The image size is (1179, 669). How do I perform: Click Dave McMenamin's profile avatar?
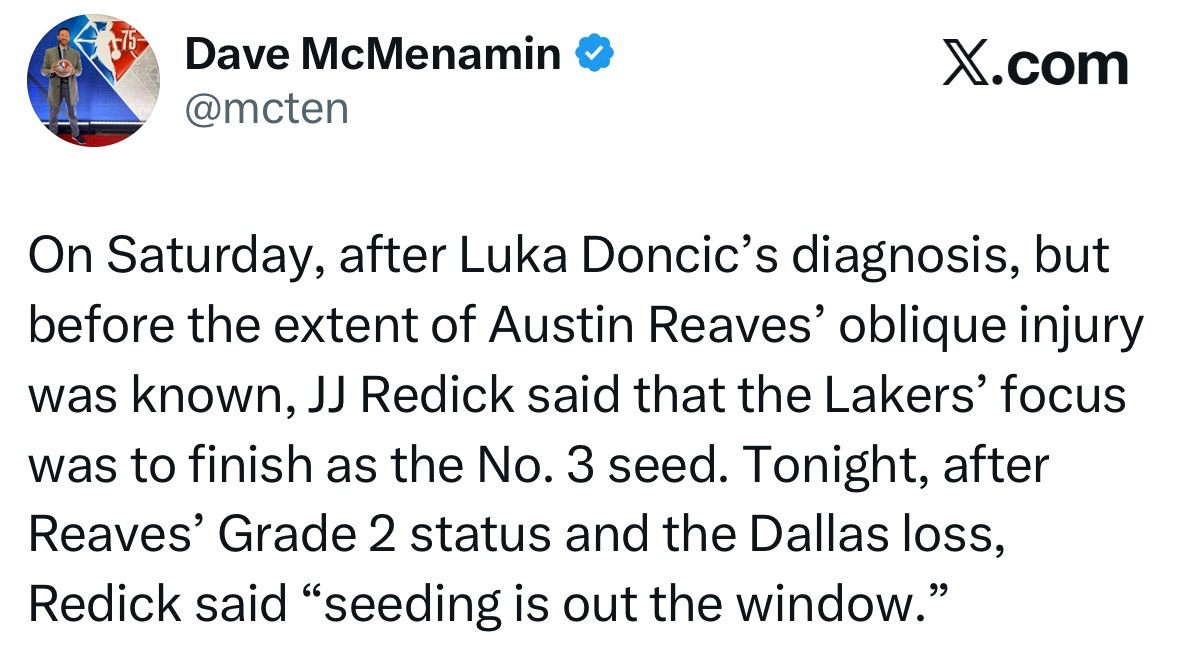click(x=100, y=82)
